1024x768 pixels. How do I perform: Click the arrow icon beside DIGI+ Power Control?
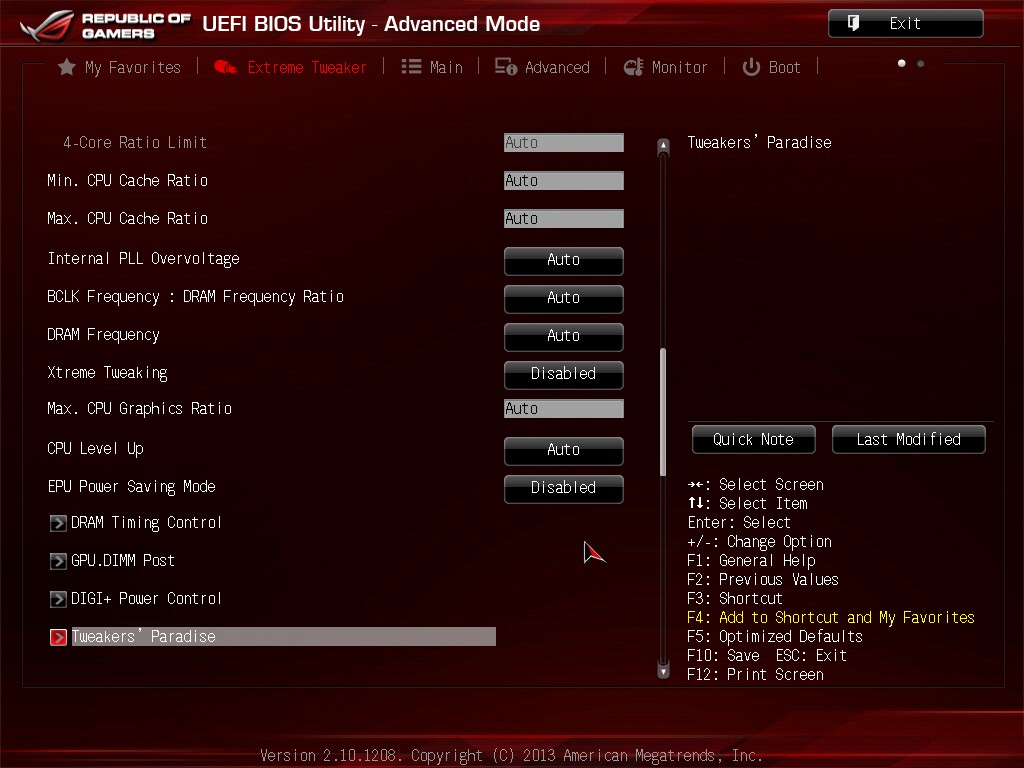(x=58, y=599)
